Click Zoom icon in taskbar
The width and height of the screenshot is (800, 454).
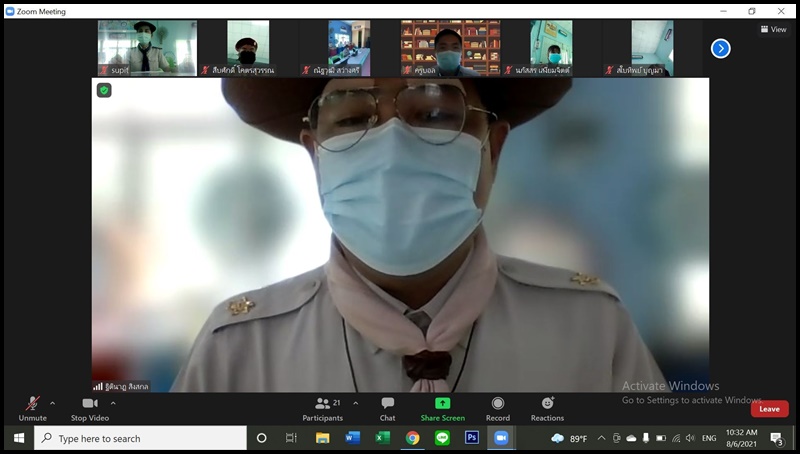coord(501,438)
